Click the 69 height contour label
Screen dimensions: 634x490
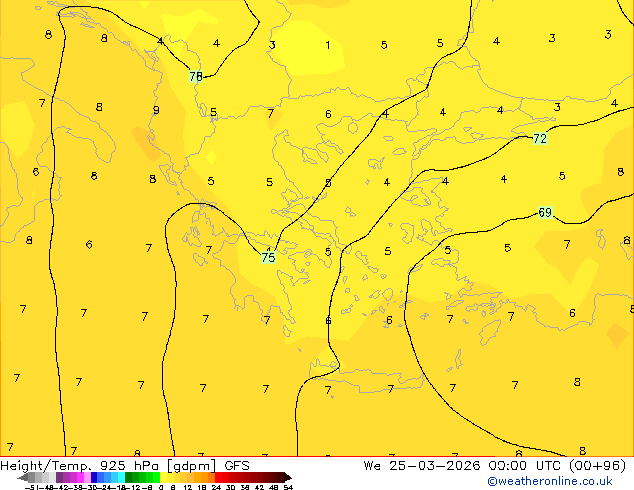click(x=545, y=212)
